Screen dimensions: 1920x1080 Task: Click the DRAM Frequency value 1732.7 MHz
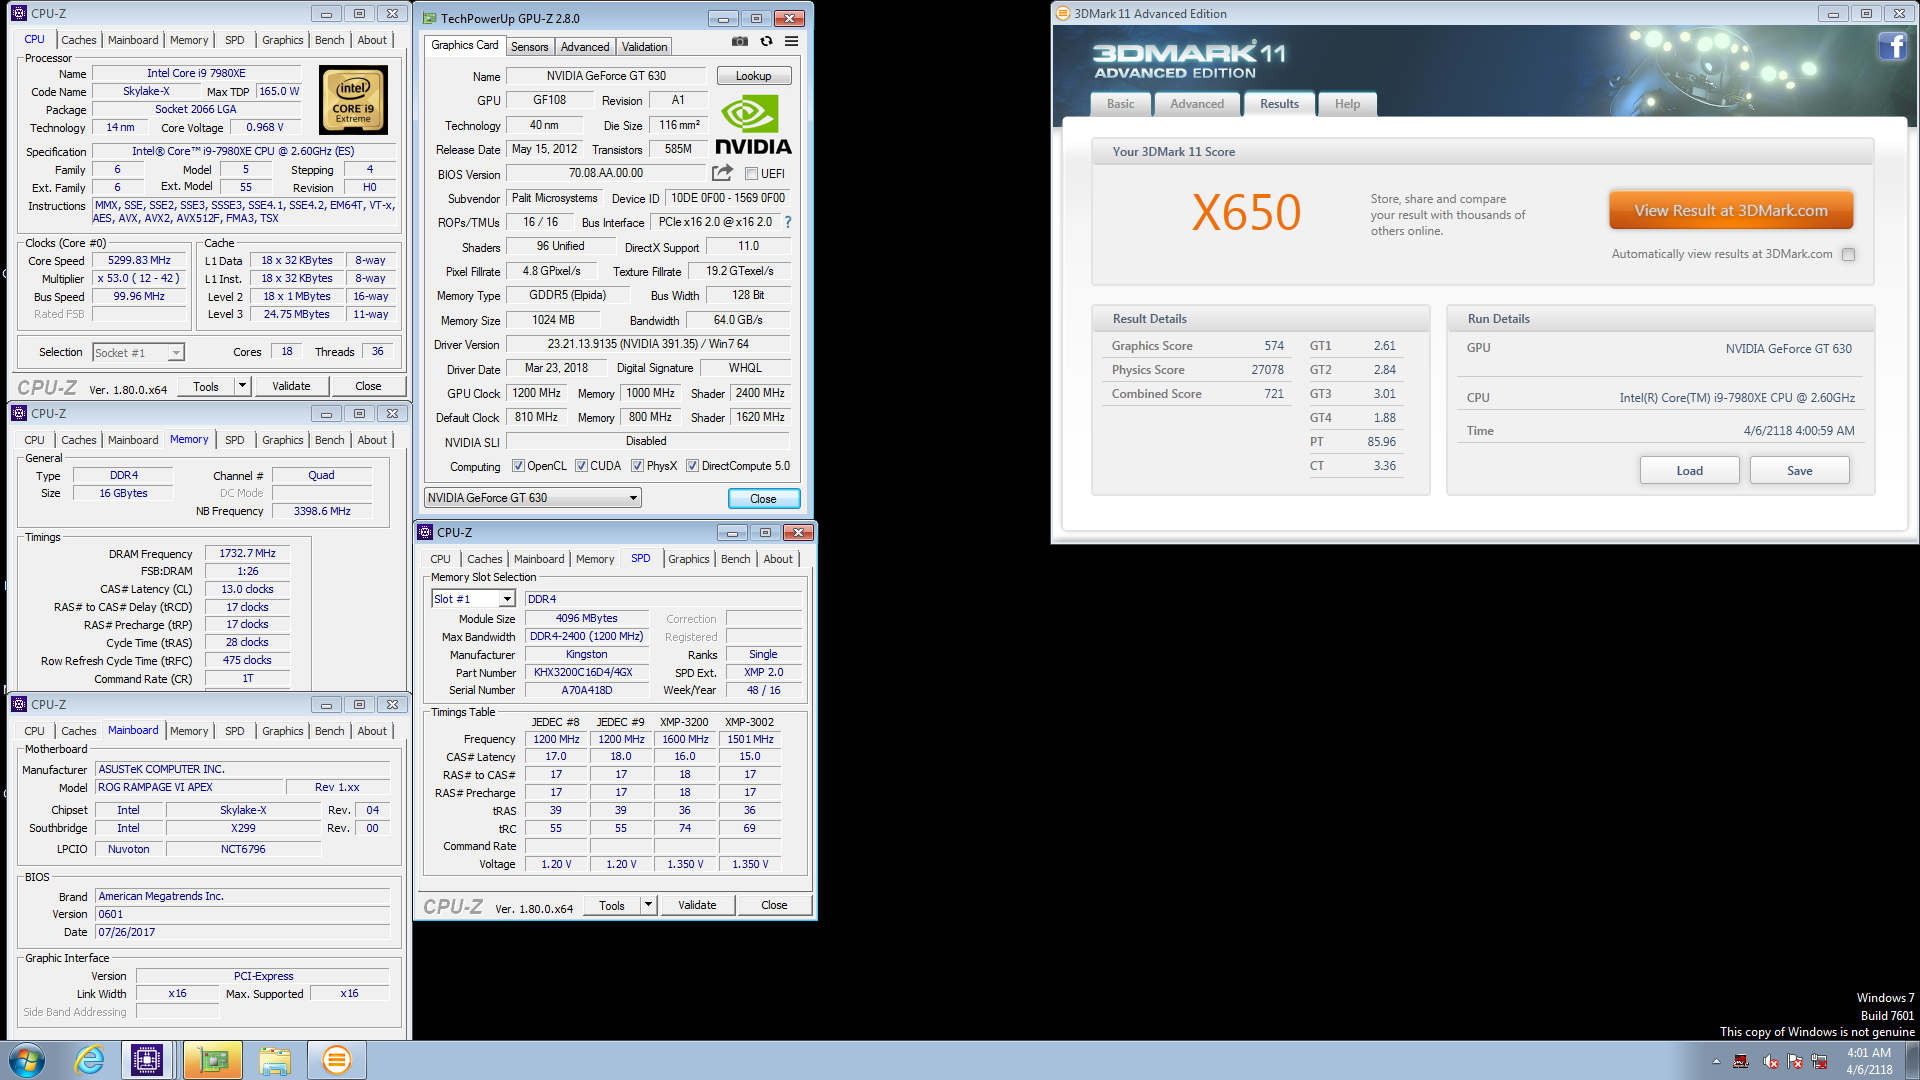[x=247, y=553]
